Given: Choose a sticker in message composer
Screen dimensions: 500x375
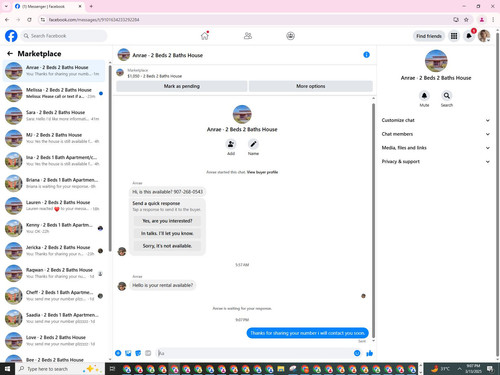Looking at the screenshot, I should pos(138,353).
